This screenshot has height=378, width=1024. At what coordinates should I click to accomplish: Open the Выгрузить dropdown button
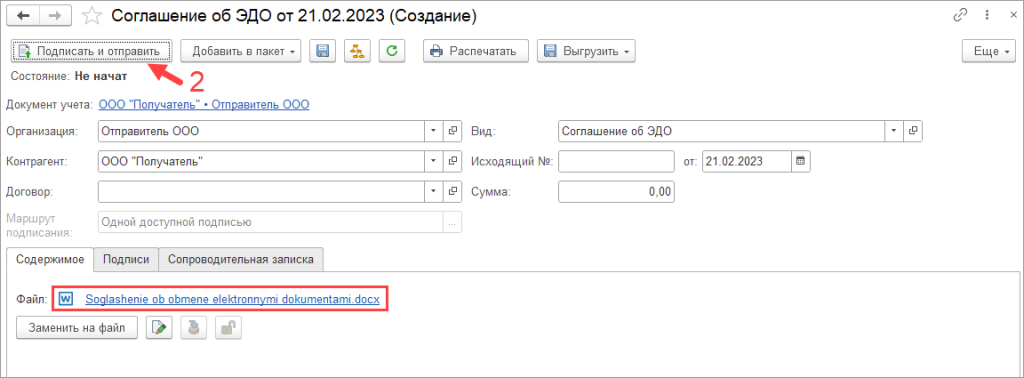[x=586, y=51]
